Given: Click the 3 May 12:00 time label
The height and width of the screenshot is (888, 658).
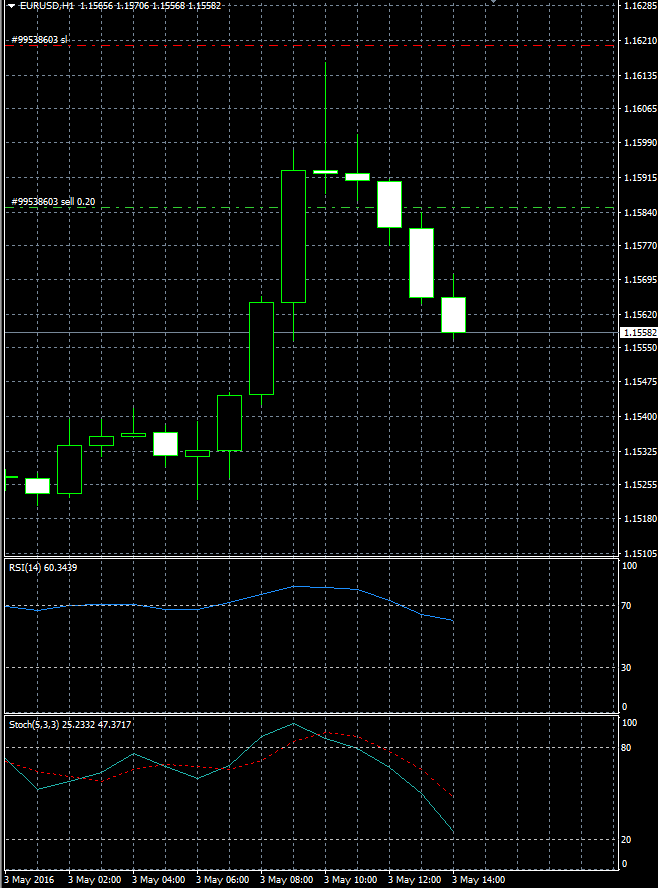Looking at the screenshot, I should pos(415,880).
